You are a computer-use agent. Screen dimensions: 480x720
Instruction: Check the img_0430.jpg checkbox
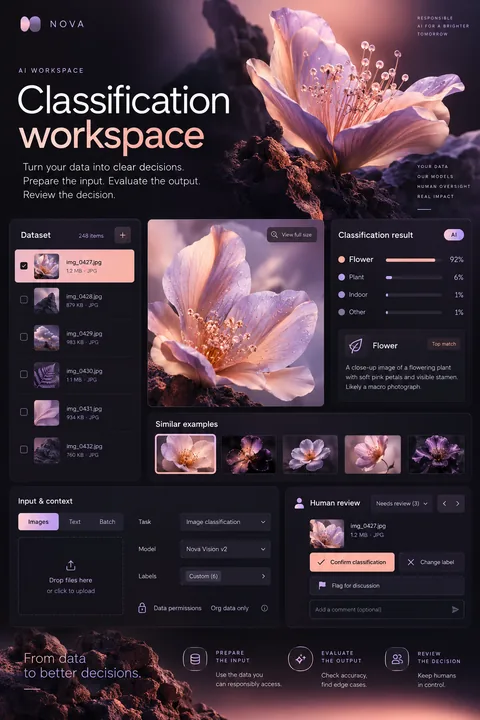click(x=24, y=374)
